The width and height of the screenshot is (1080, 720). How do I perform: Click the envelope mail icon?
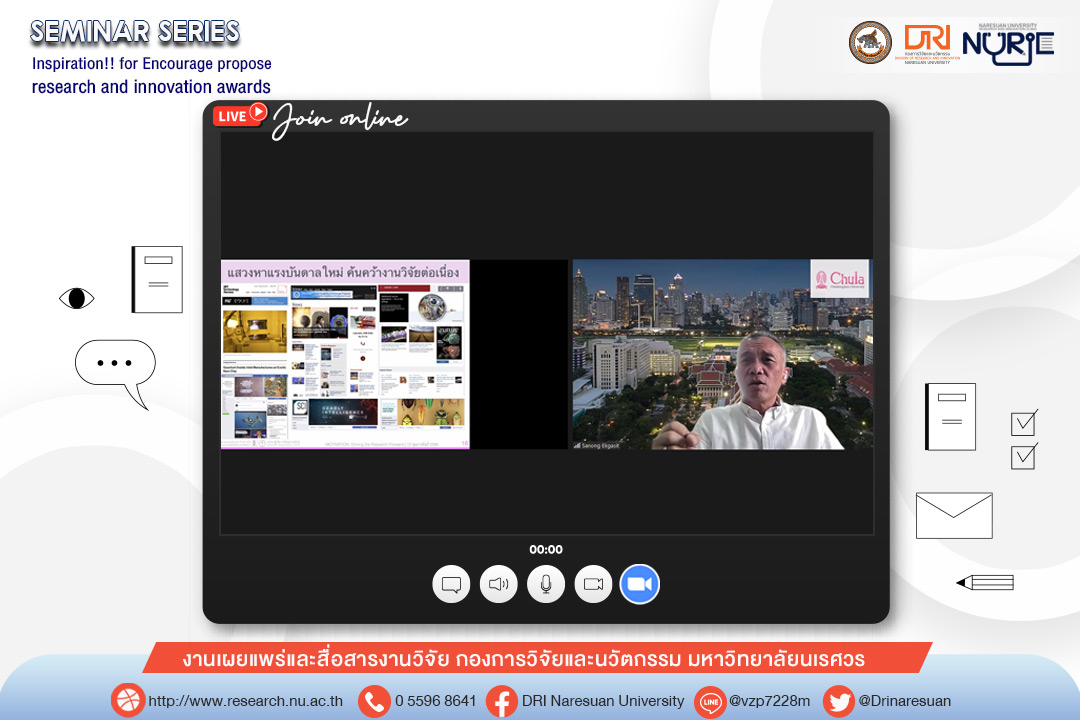[954, 515]
